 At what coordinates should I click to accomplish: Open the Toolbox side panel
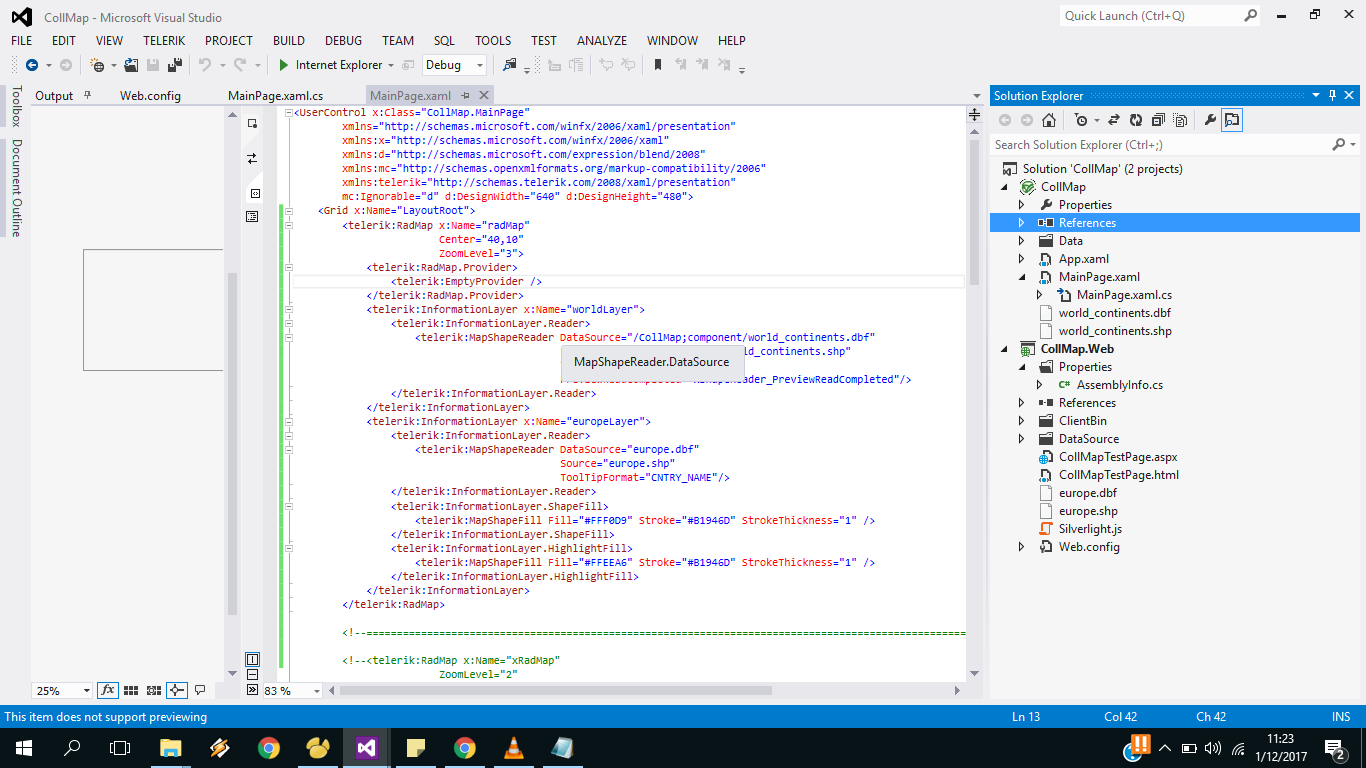[x=16, y=106]
